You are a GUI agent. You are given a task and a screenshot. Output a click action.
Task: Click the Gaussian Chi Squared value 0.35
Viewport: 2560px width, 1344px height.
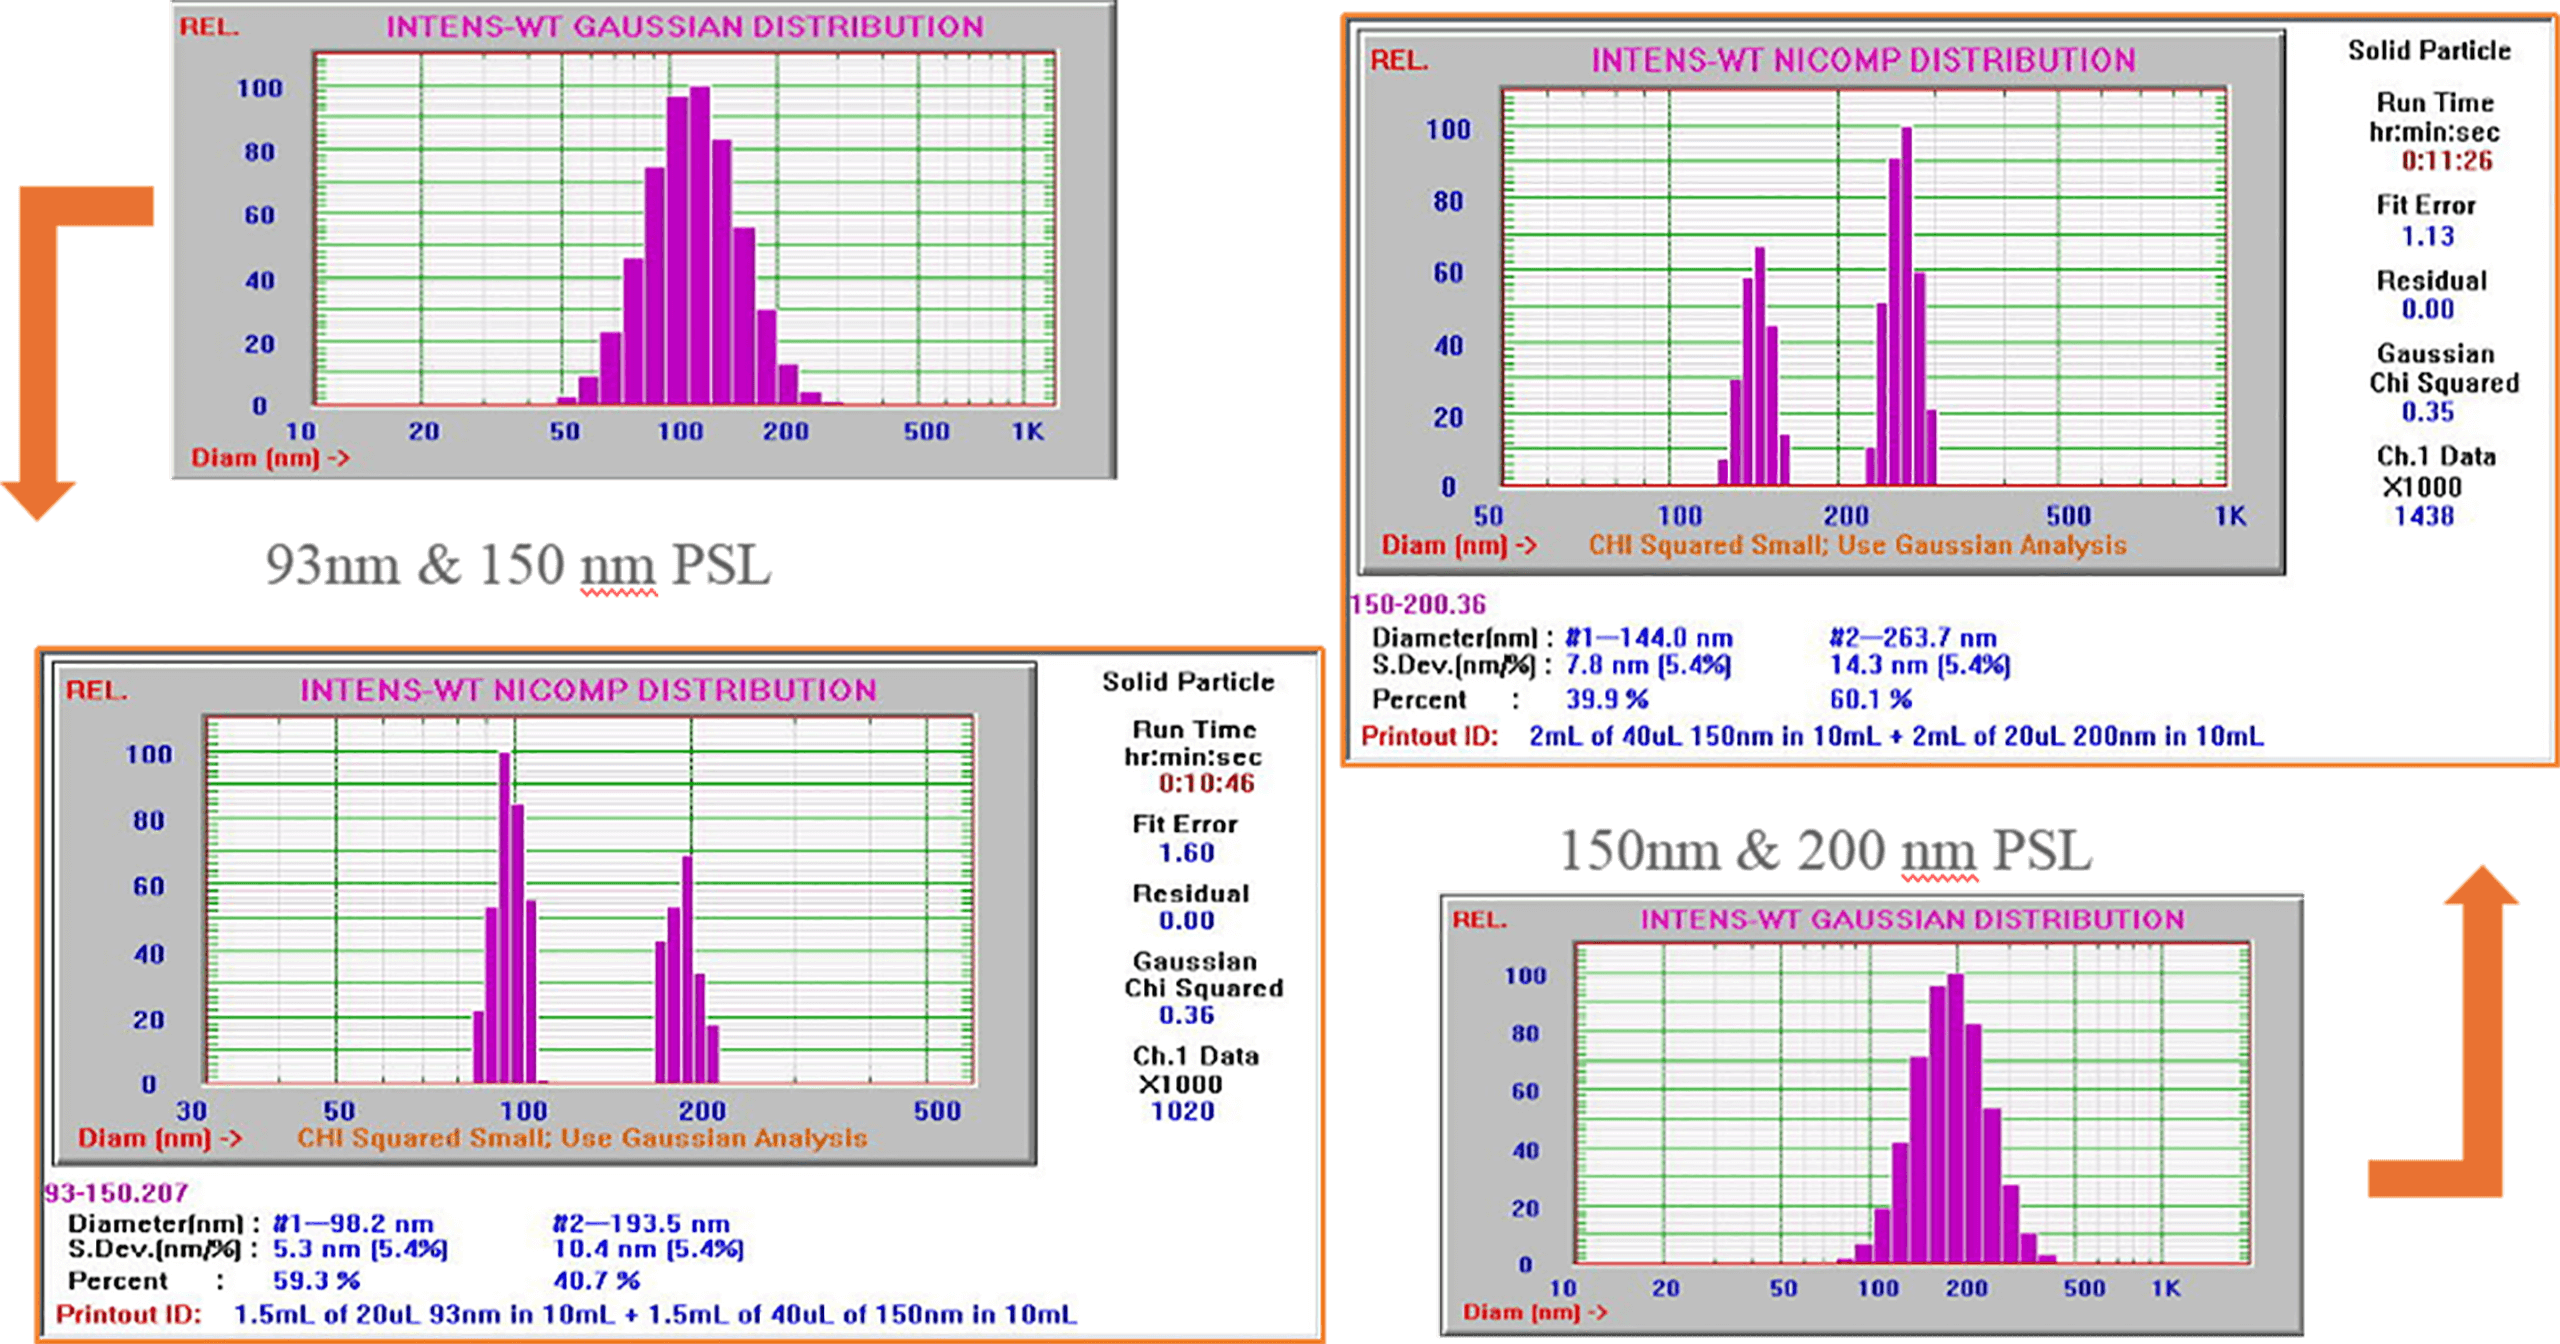(x=2428, y=412)
